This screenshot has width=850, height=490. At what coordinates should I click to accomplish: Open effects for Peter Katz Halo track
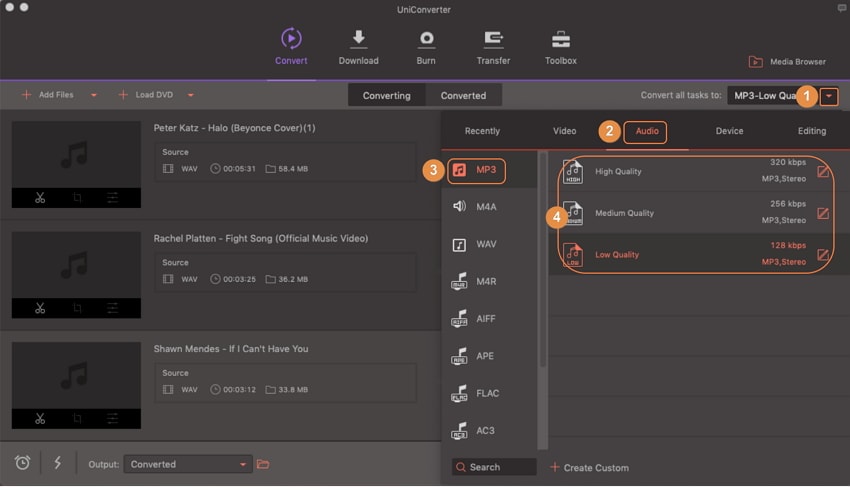pyautogui.click(x=112, y=197)
